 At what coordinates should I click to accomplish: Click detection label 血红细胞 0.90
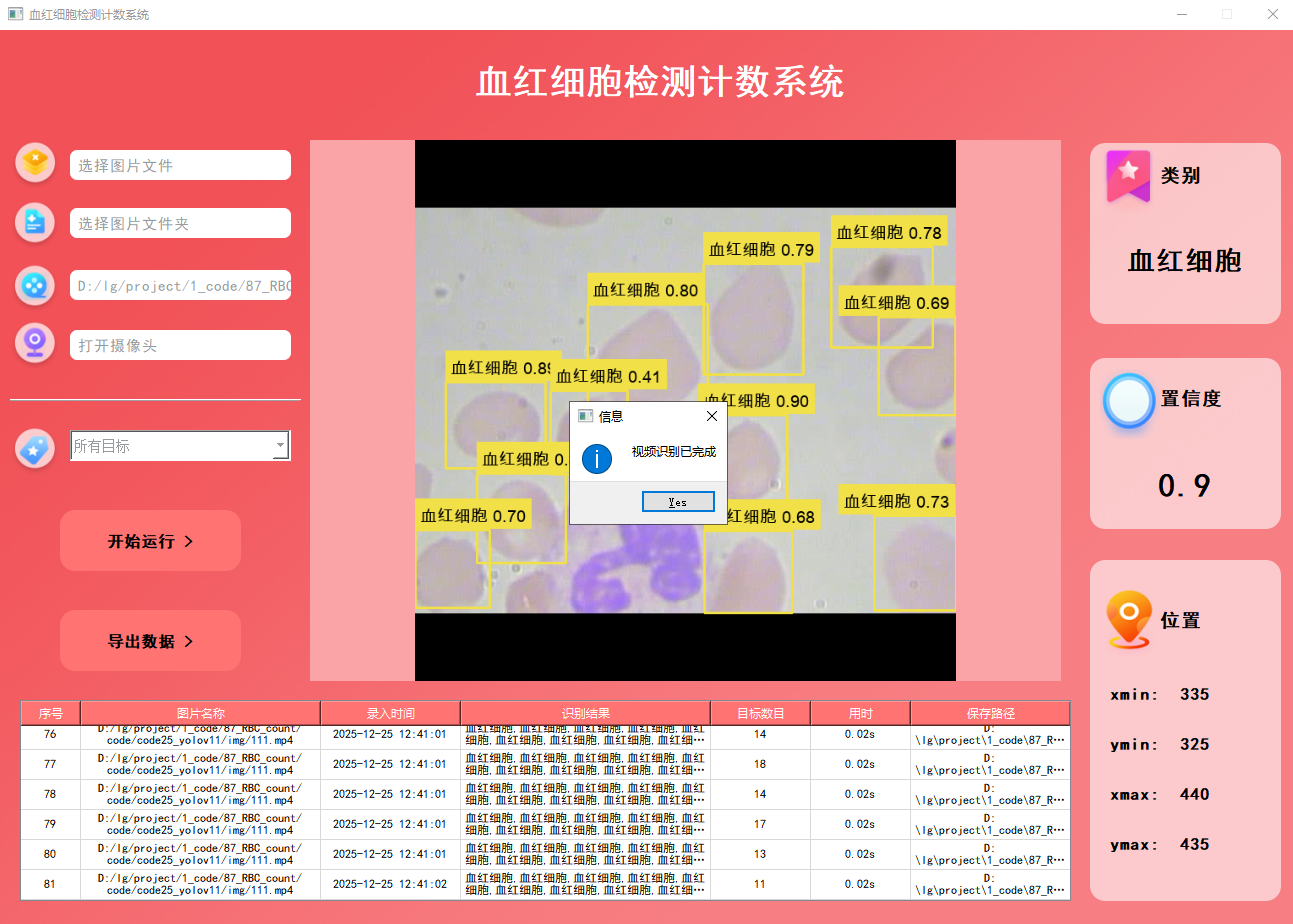756,401
